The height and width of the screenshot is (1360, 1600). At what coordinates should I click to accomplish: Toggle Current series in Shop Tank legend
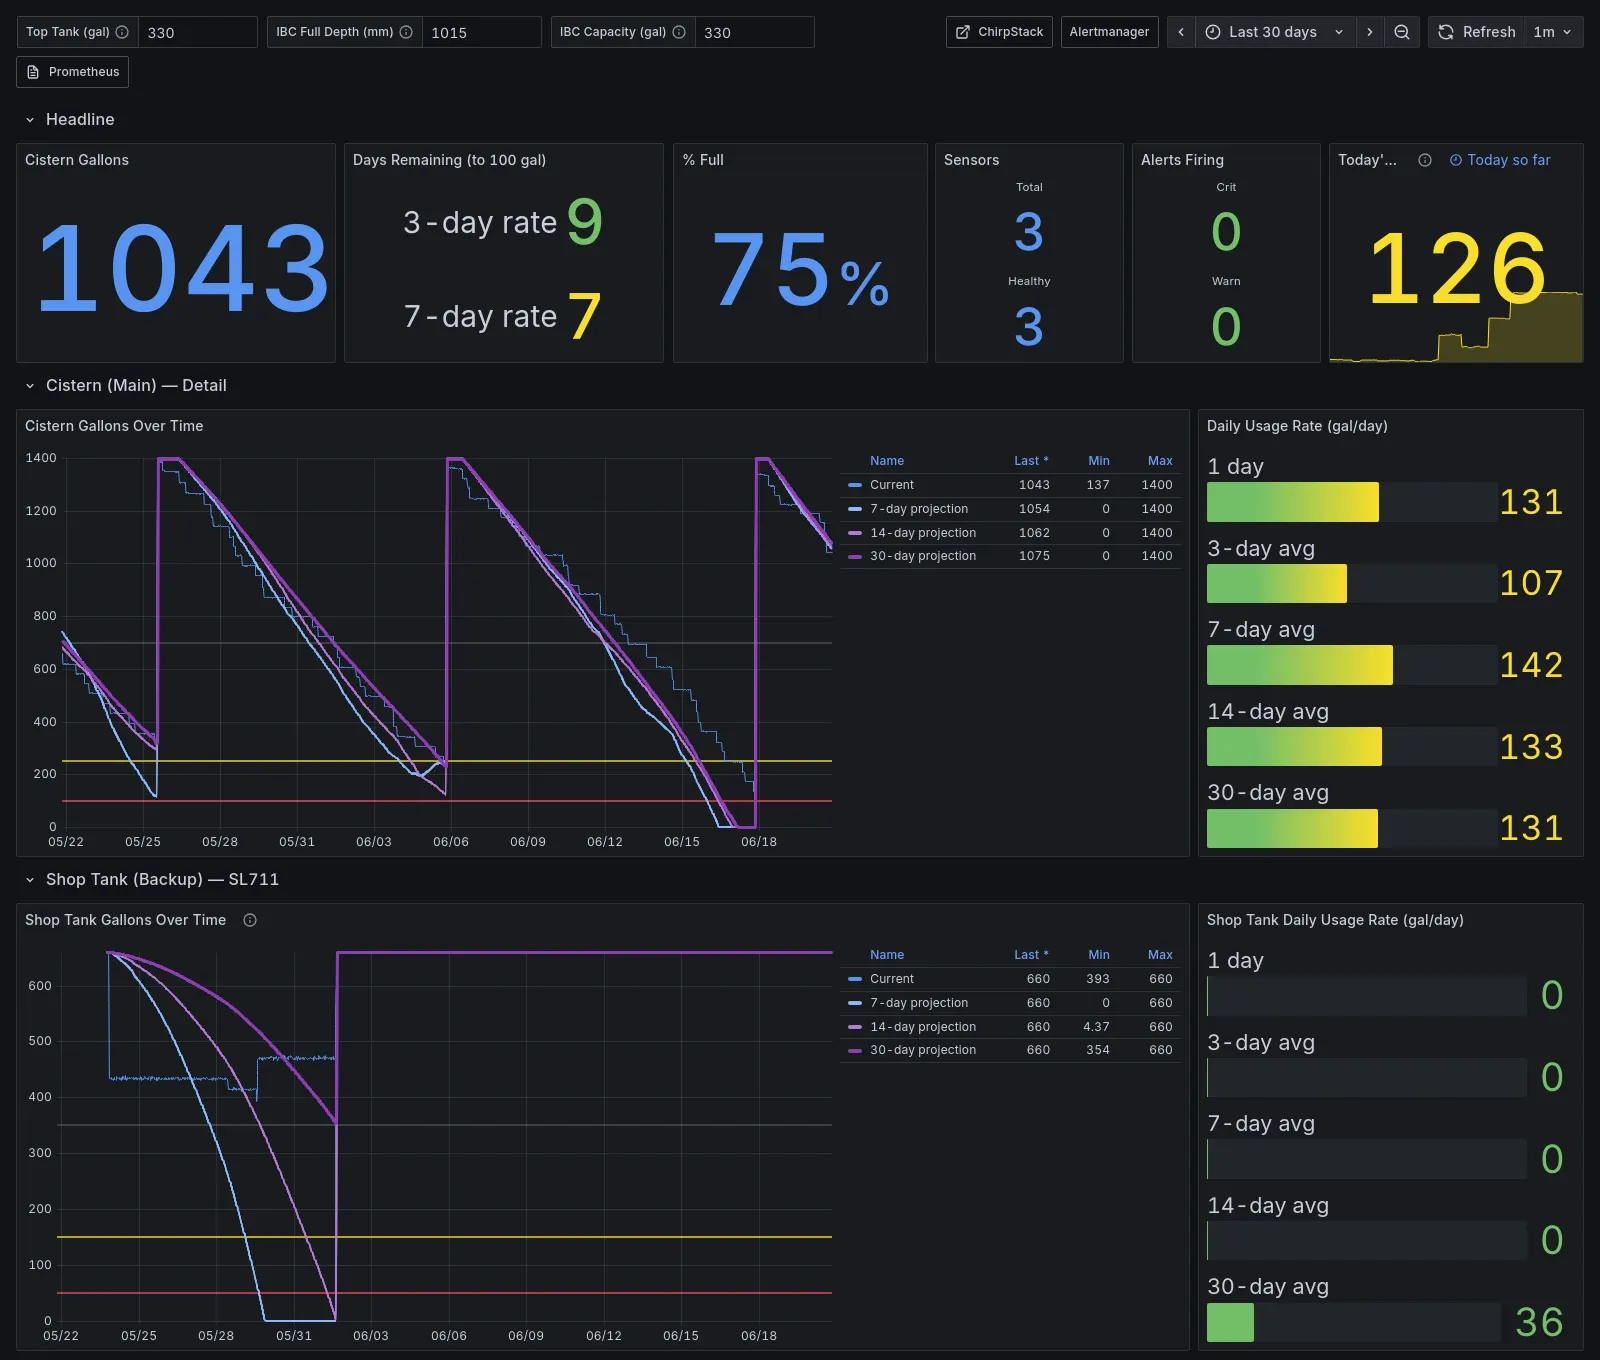point(892,979)
